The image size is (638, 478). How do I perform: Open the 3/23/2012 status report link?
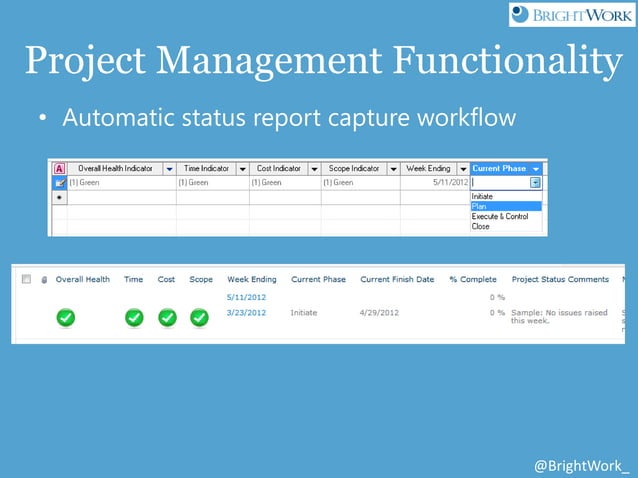click(246, 313)
